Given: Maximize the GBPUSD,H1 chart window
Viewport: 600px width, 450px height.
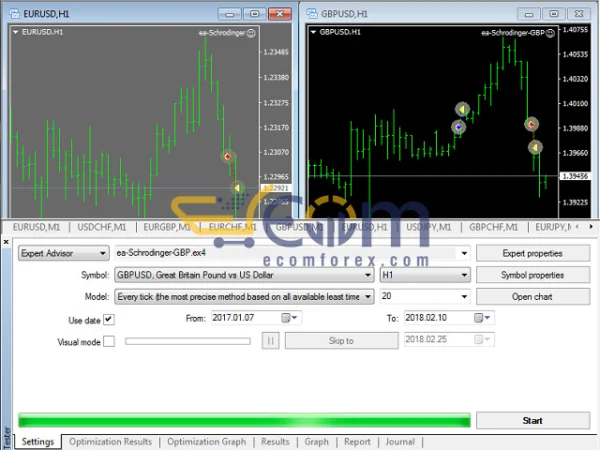Looking at the screenshot, I should [554, 14].
